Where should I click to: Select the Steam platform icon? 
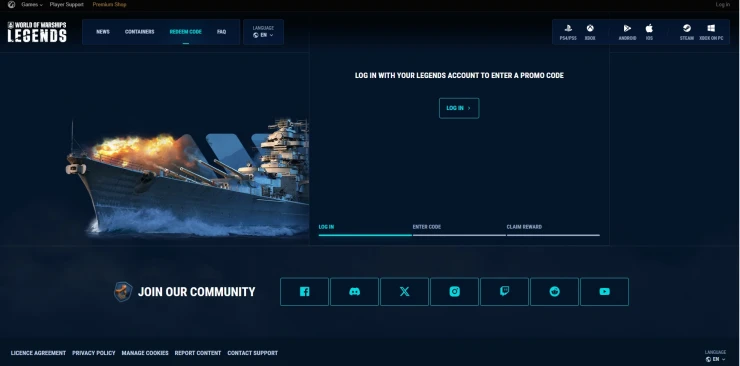click(x=687, y=32)
